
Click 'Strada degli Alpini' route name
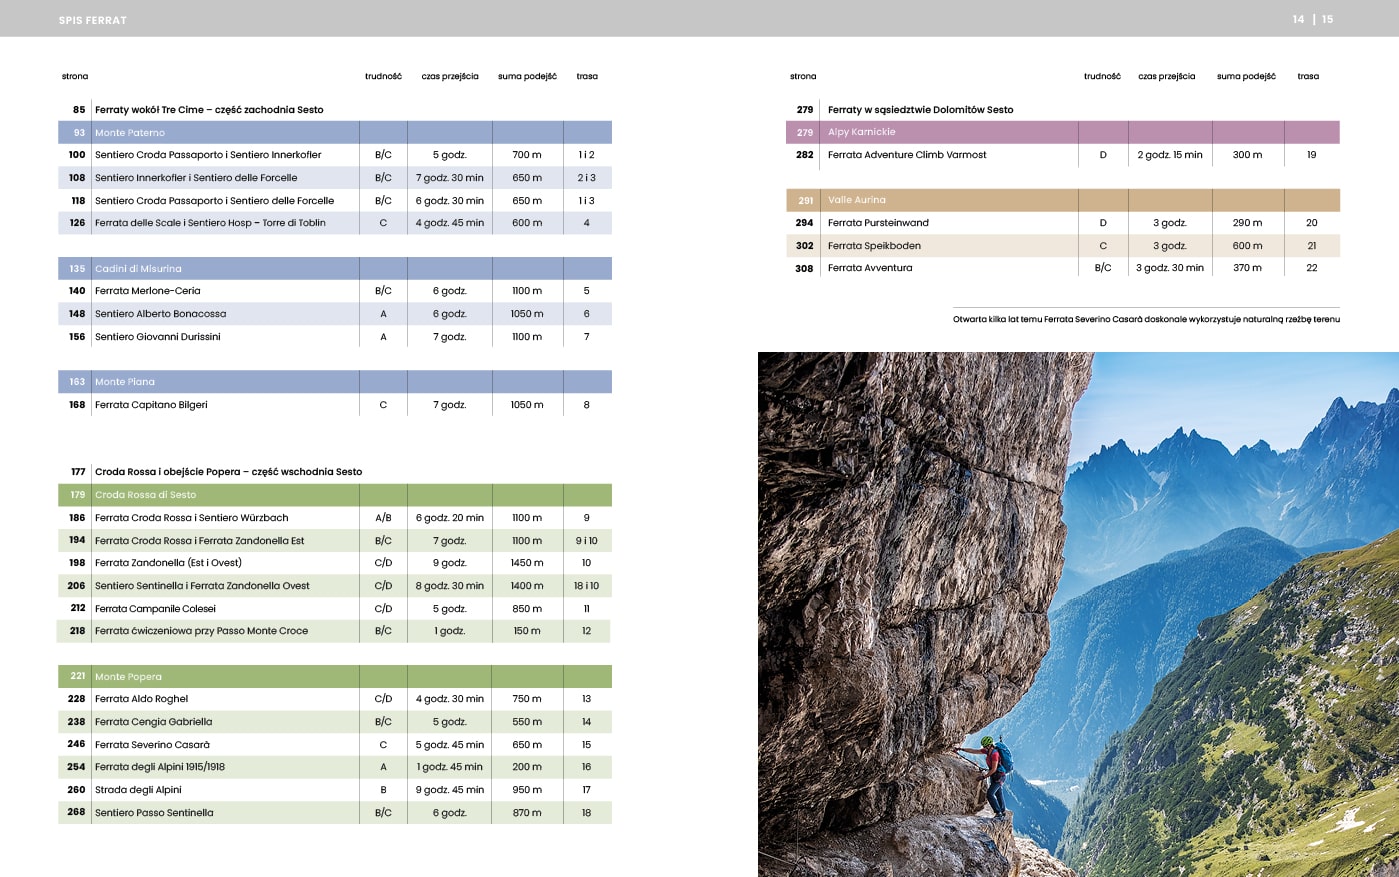click(138, 790)
